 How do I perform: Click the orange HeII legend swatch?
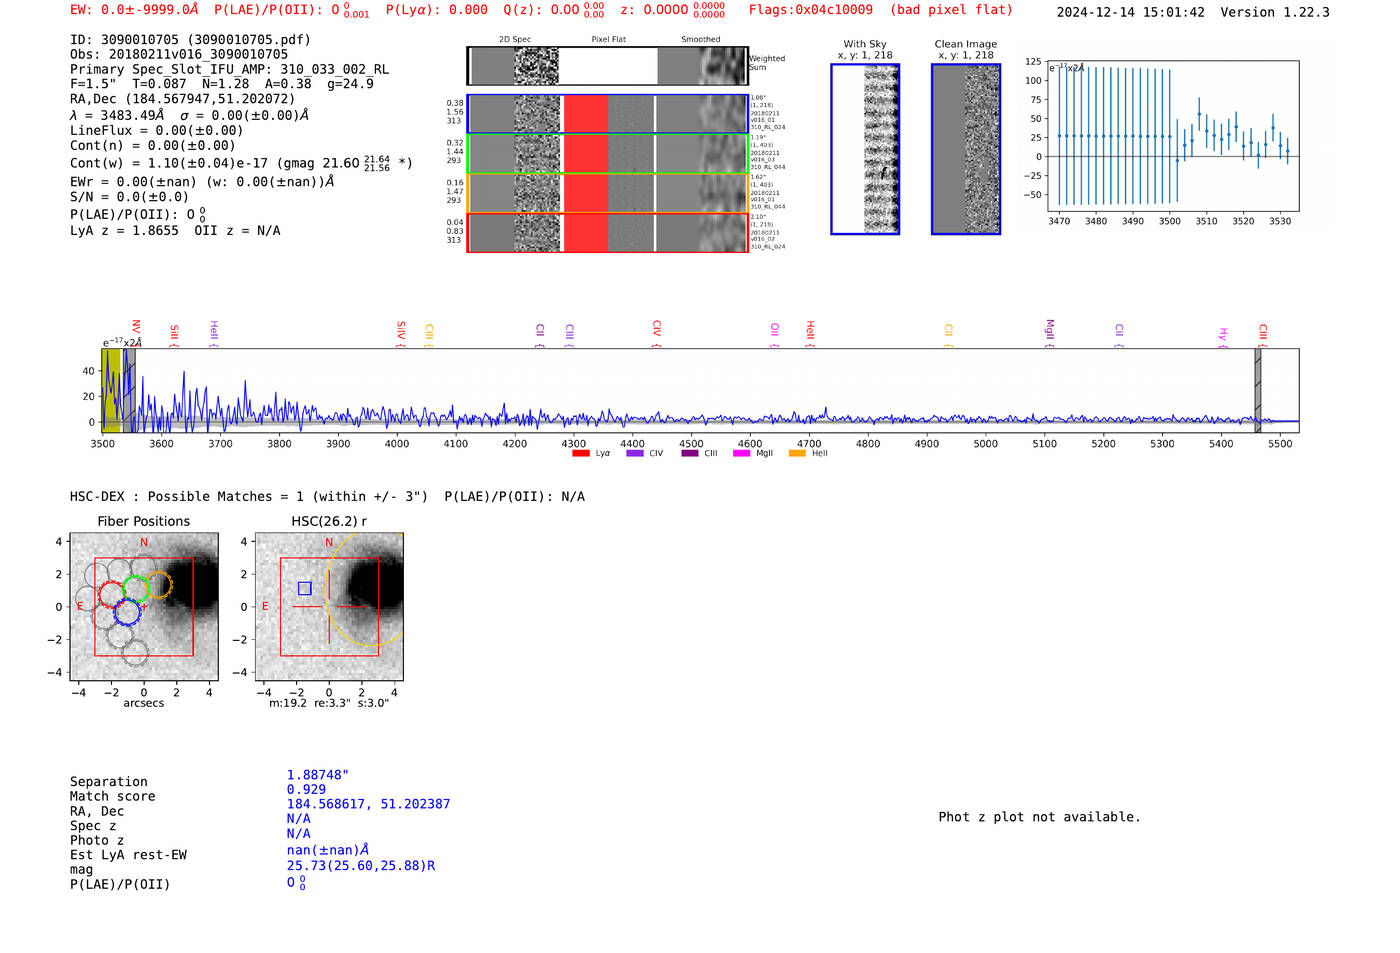coord(797,453)
